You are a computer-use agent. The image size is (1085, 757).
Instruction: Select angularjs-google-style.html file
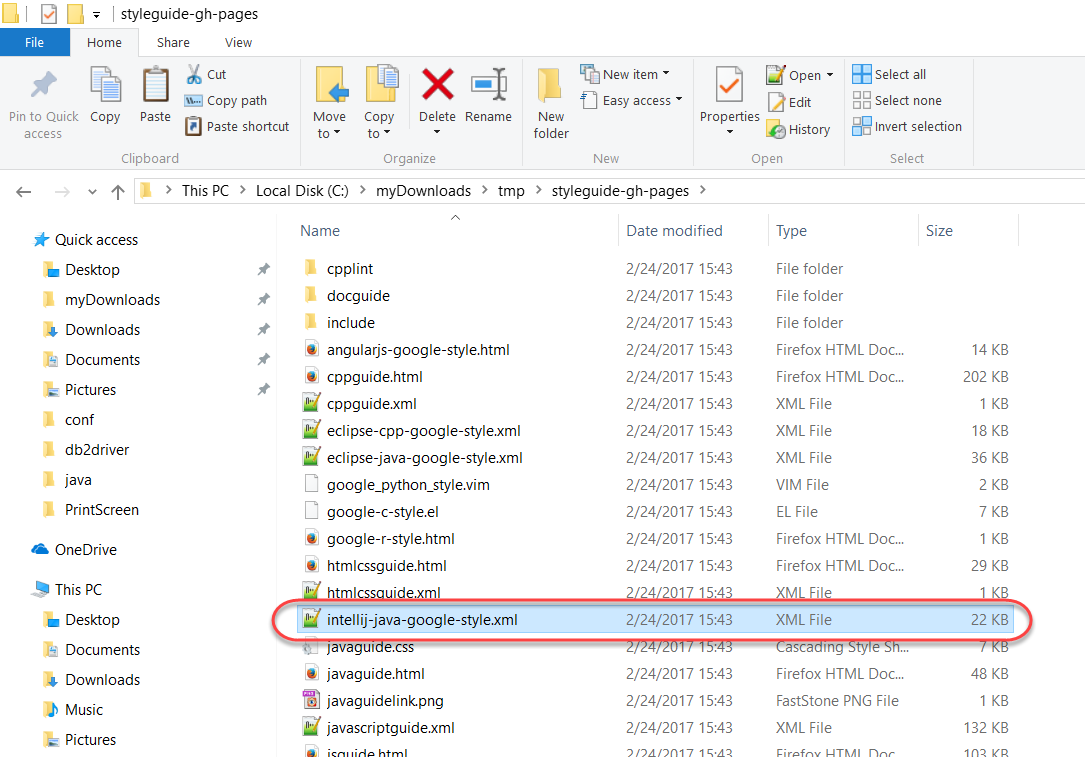point(418,349)
